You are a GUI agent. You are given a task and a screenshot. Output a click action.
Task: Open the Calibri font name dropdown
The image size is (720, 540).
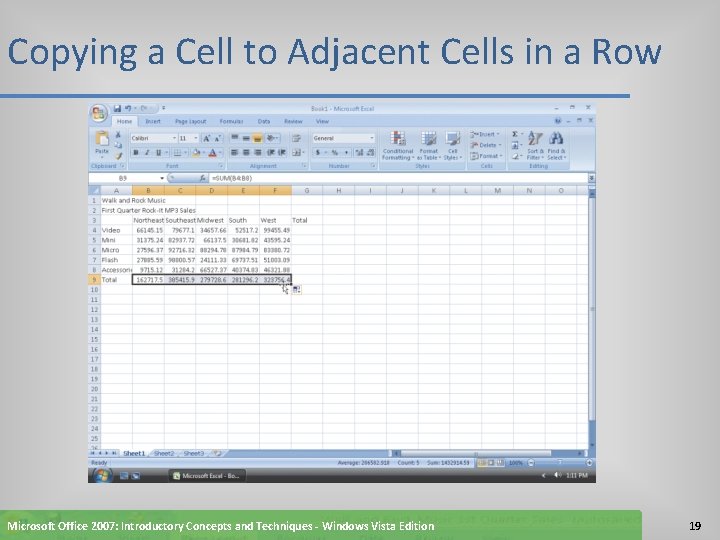pyautogui.click(x=174, y=138)
